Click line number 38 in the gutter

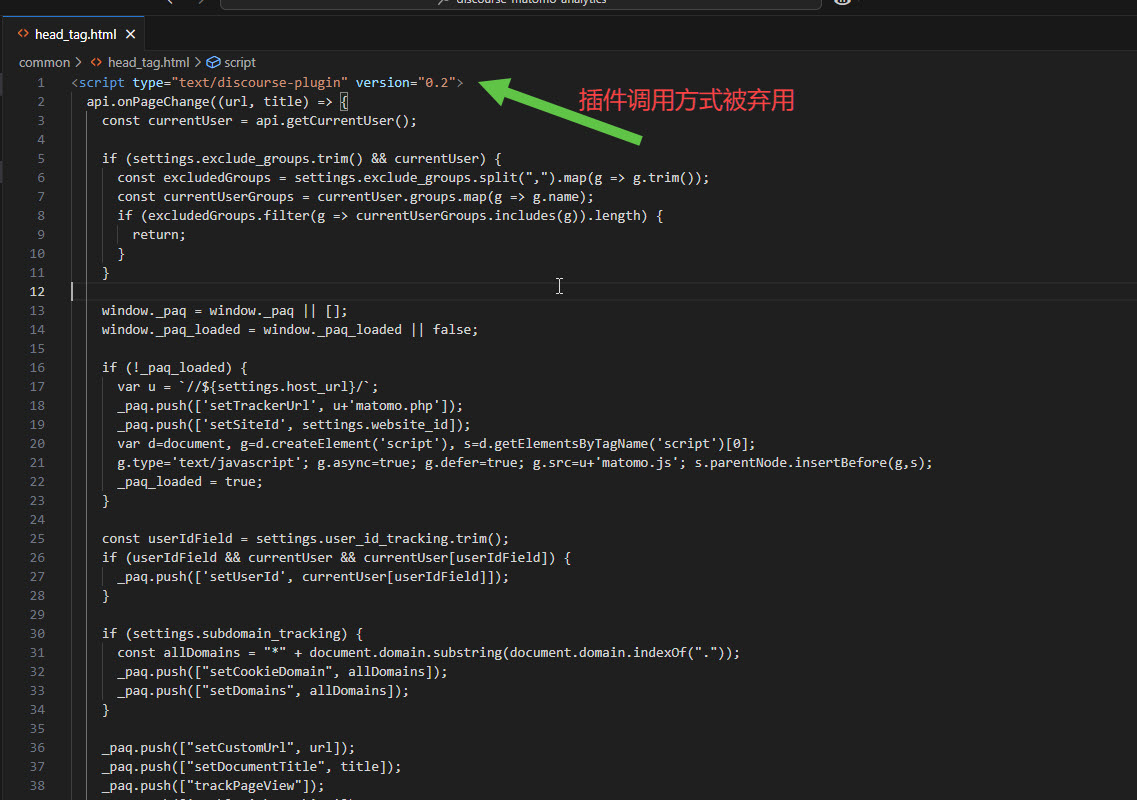pos(37,785)
